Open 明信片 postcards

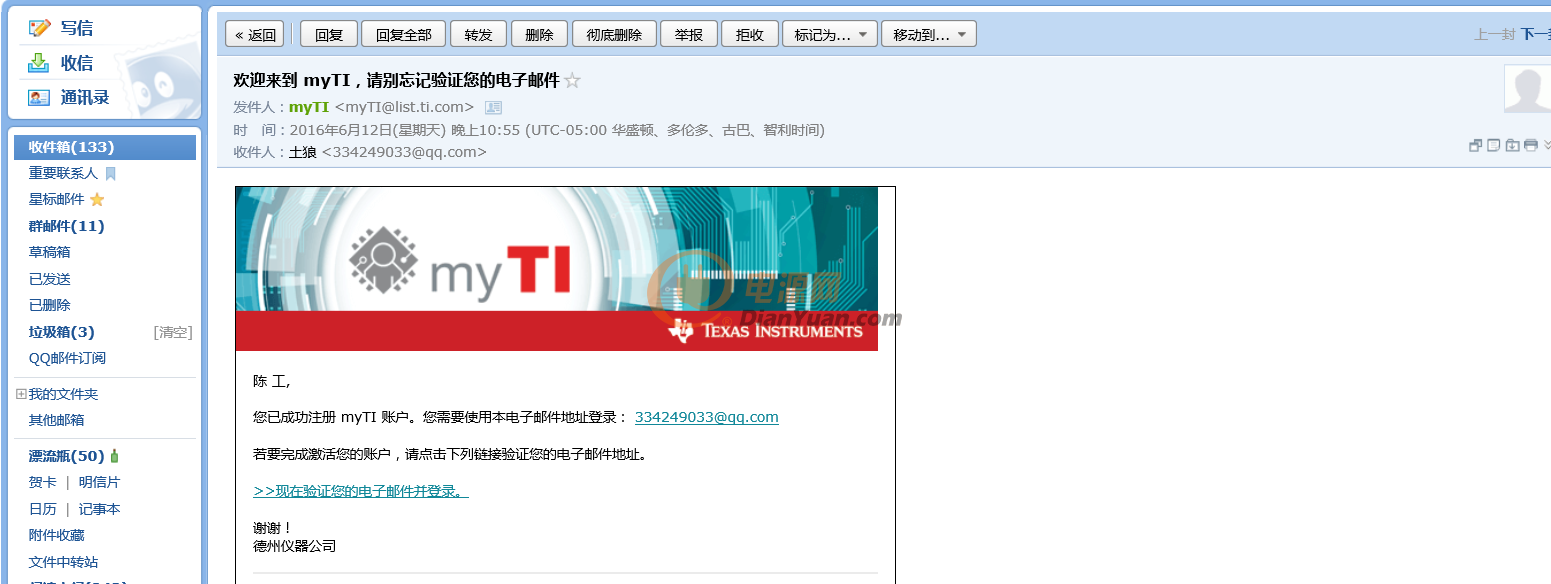coord(100,482)
